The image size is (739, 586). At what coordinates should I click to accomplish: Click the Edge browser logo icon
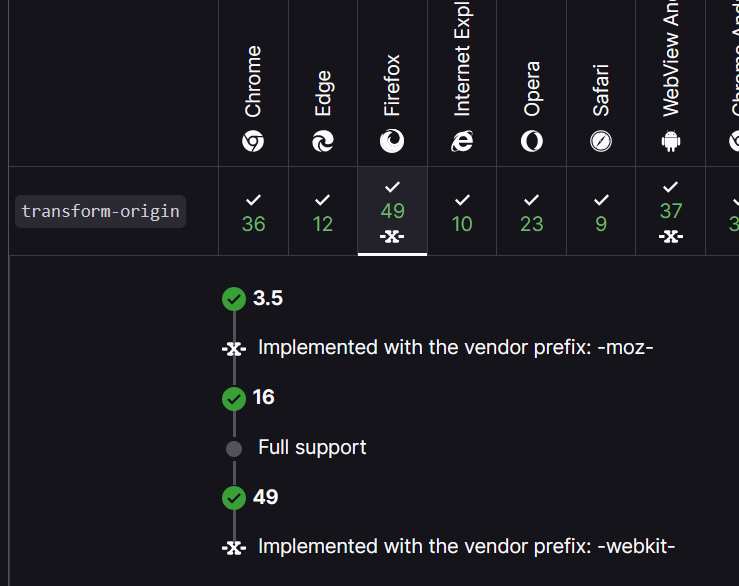click(323, 142)
